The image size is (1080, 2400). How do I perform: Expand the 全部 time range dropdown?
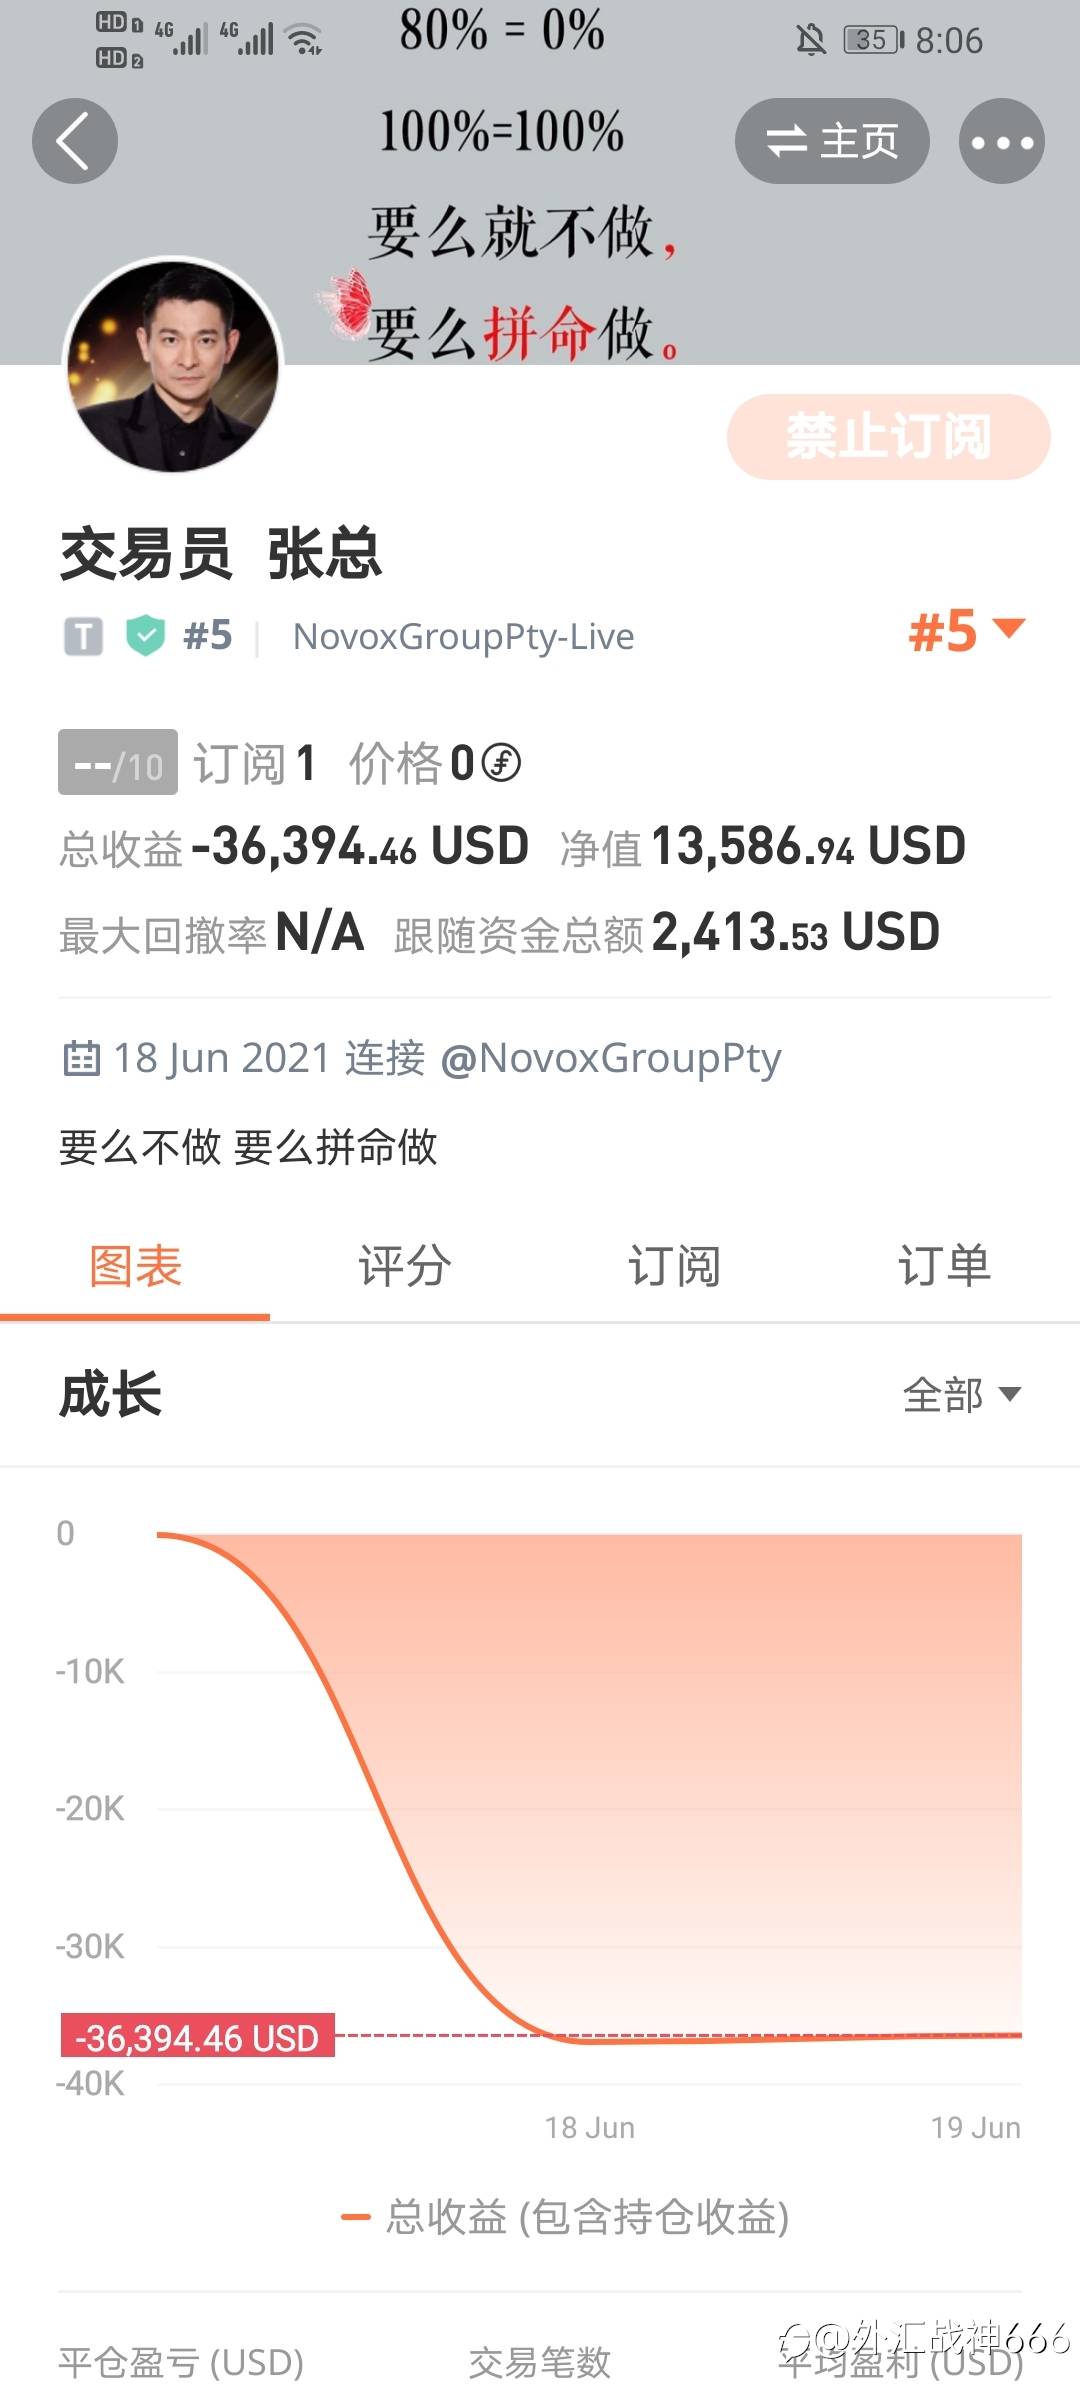pos(962,1395)
